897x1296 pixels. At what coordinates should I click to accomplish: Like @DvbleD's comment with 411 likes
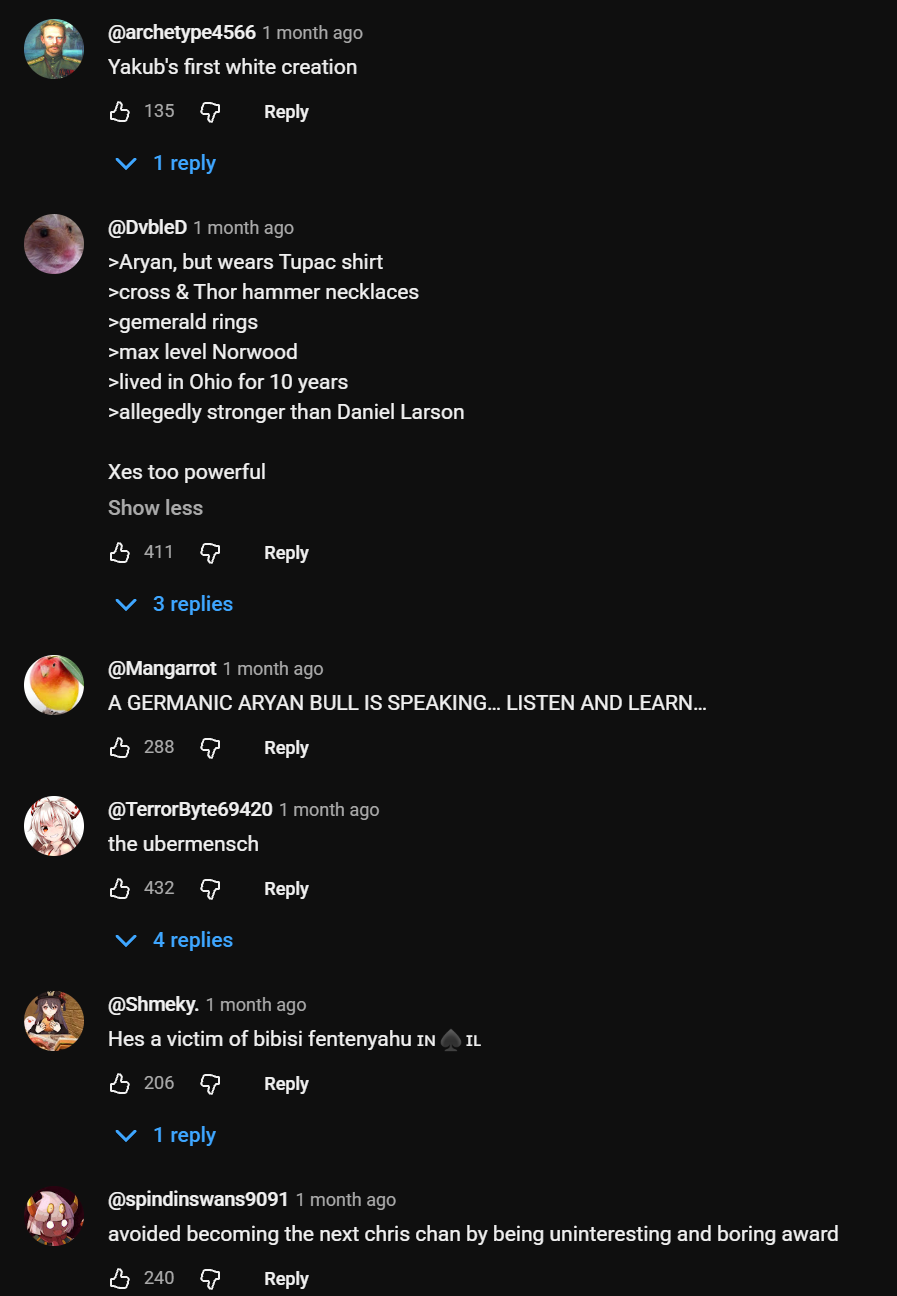click(x=120, y=553)
